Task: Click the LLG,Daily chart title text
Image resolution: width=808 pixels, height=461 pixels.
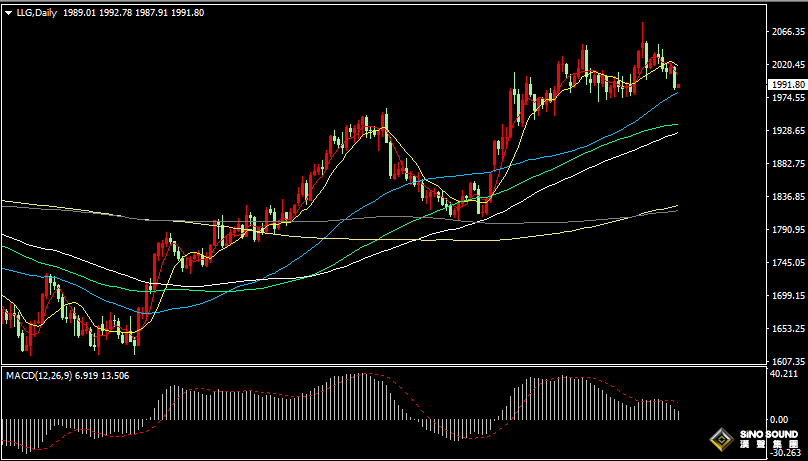Action: click(x=36, y=13)
